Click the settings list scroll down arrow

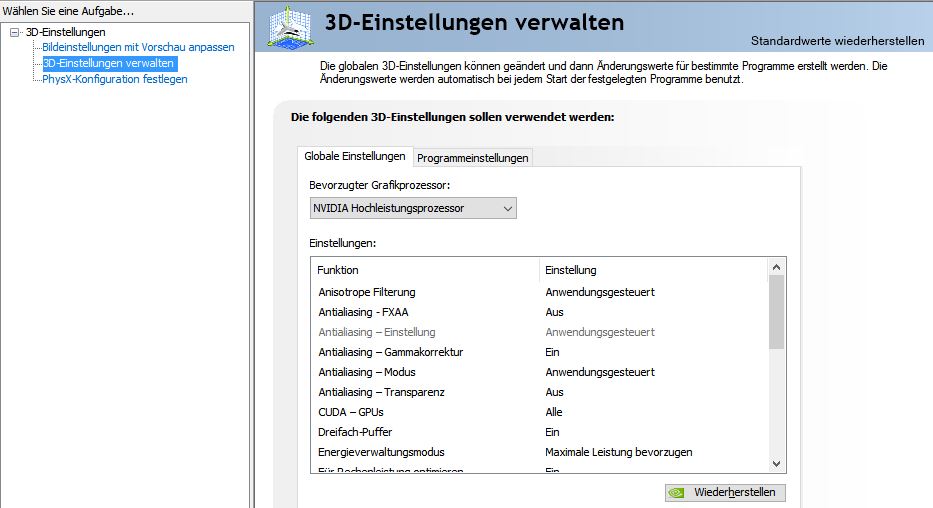point(776,463)
